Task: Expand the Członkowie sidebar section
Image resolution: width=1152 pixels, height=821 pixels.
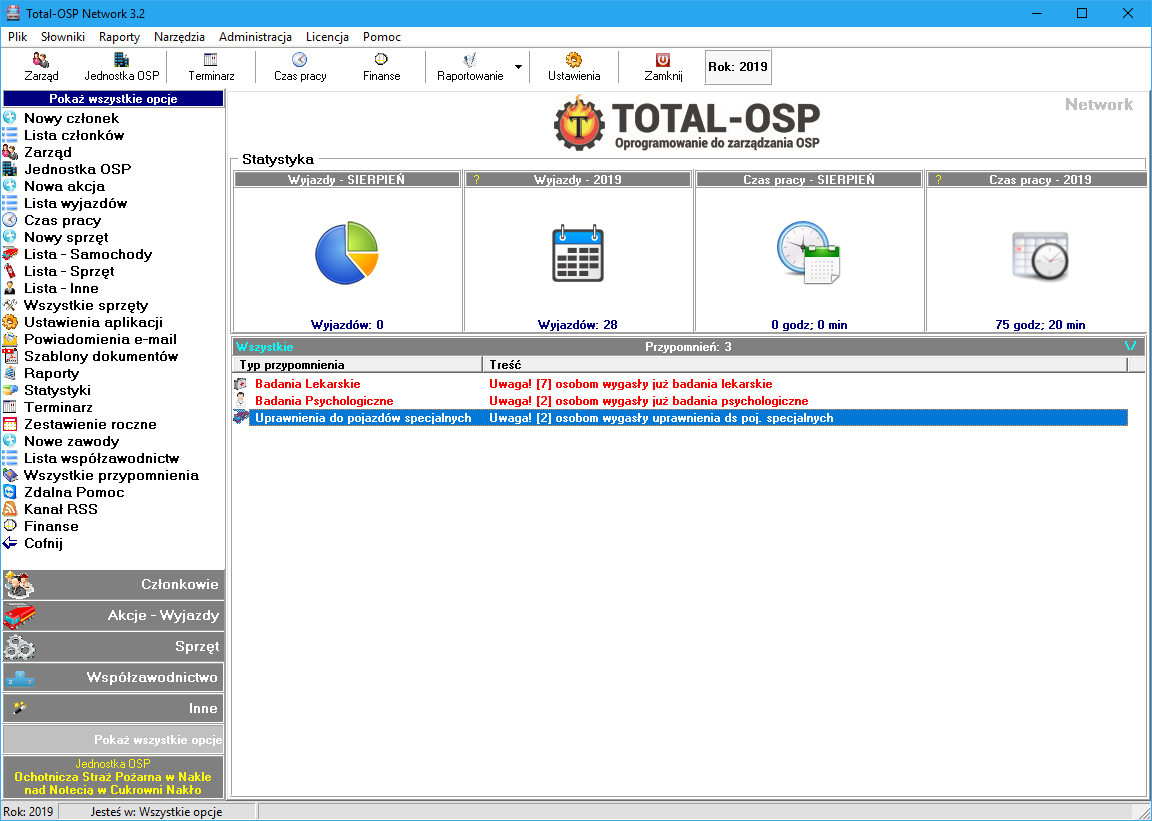Action: [113, 585]
